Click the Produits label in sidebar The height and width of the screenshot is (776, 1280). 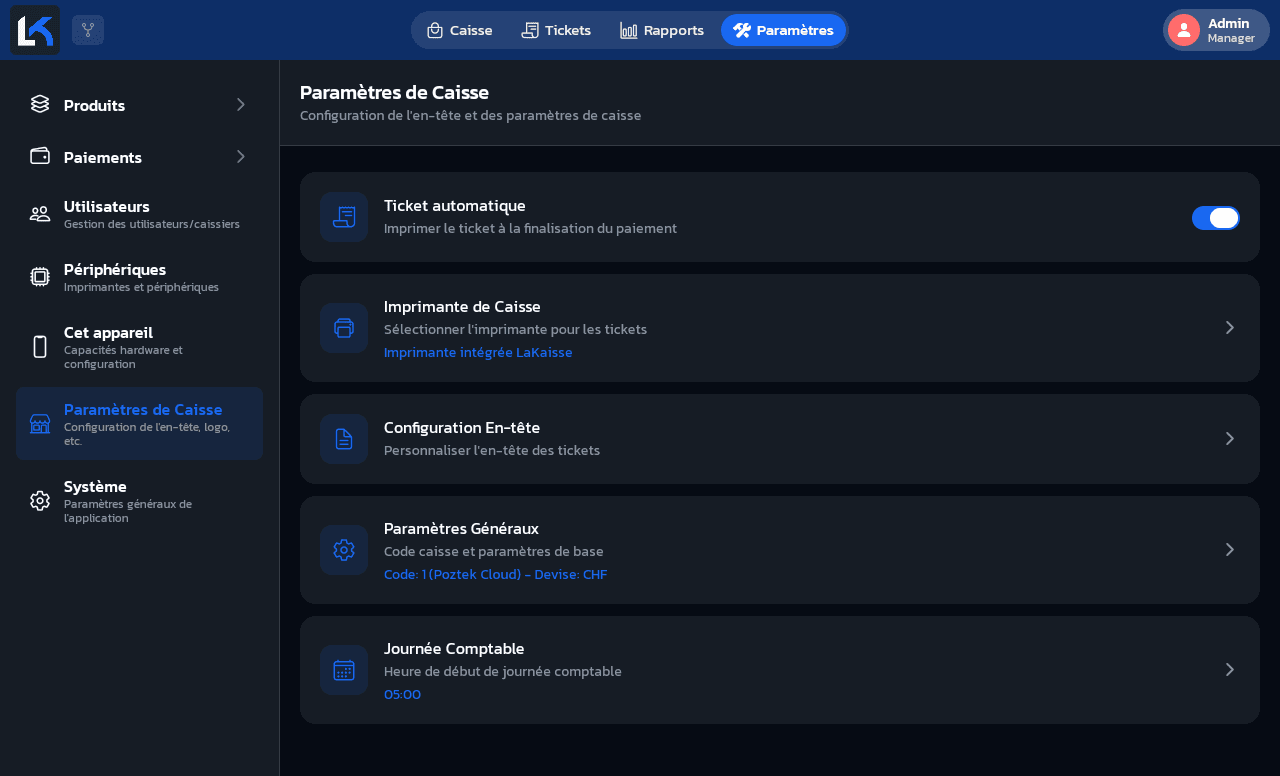tap(94, 105)
